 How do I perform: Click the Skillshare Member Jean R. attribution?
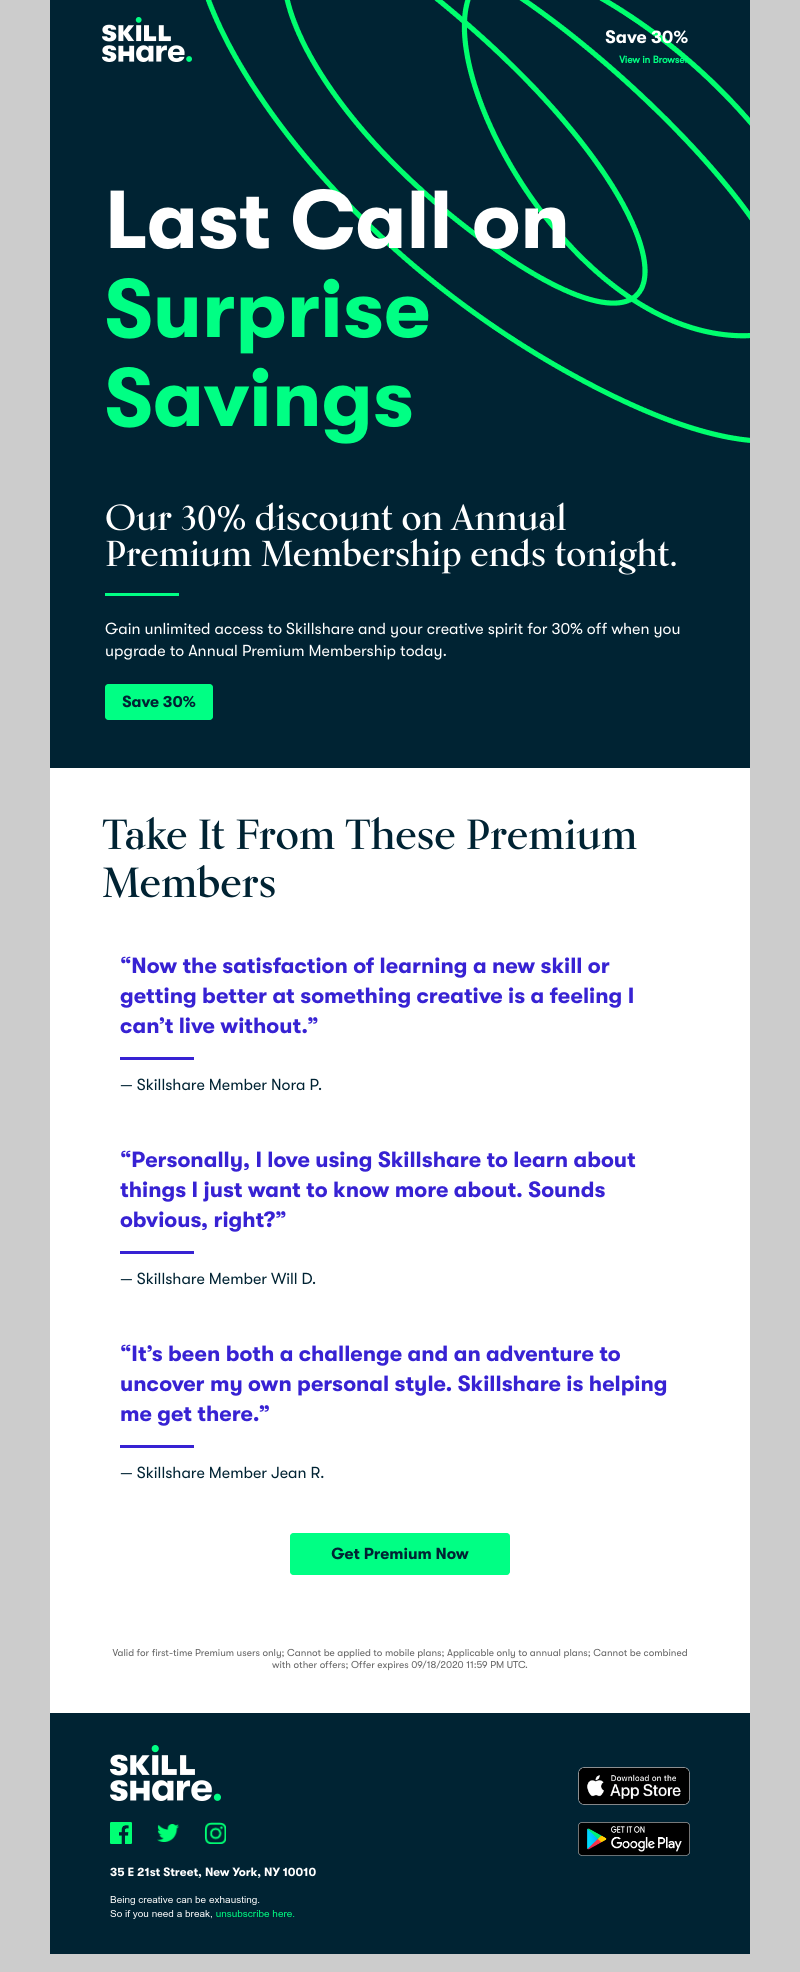pos(222,1473)
